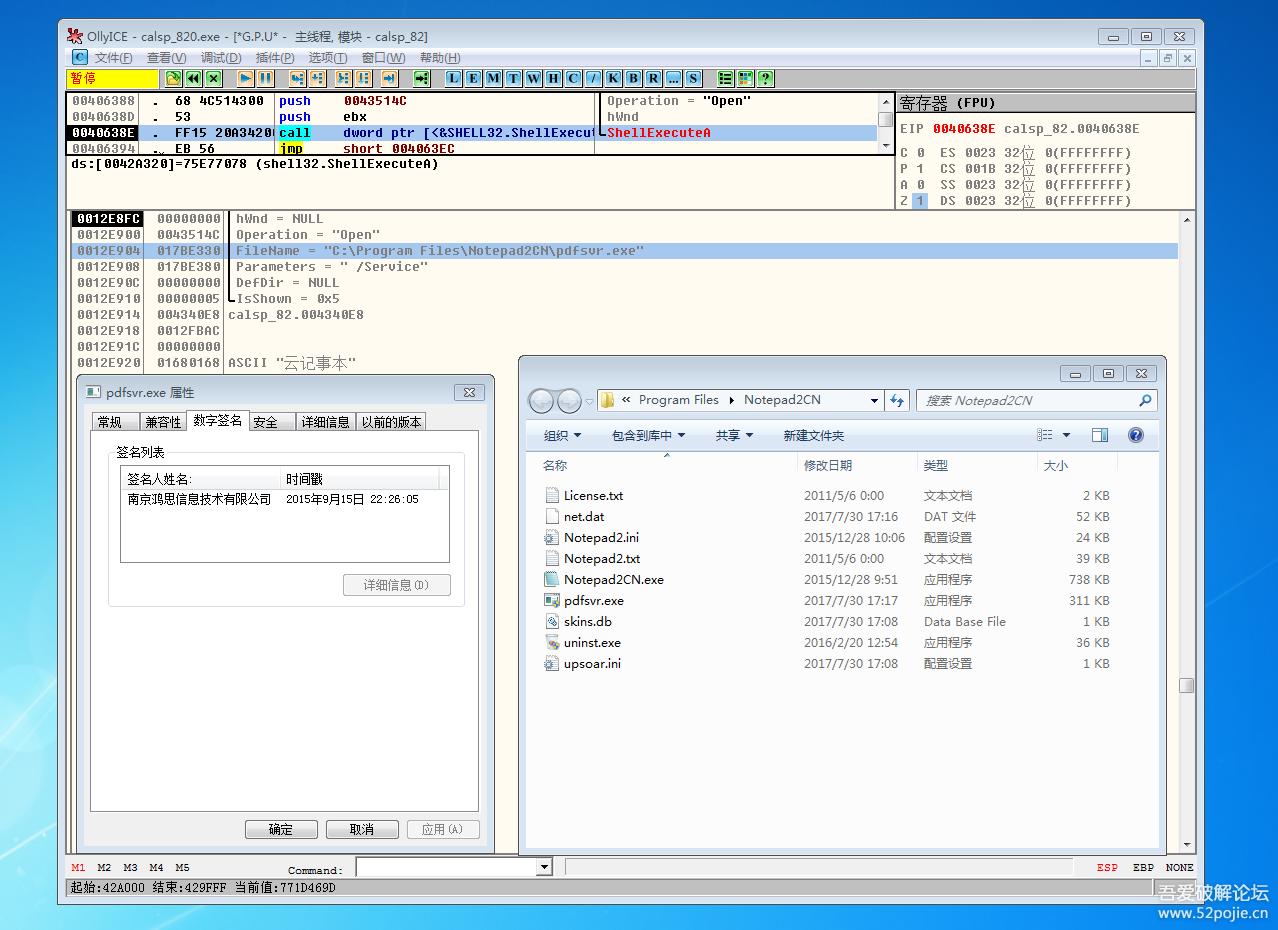This screenshot has height=930, width=1278.
Task: Show the Breakpoints window (B icon)
Action: point(633,78)
